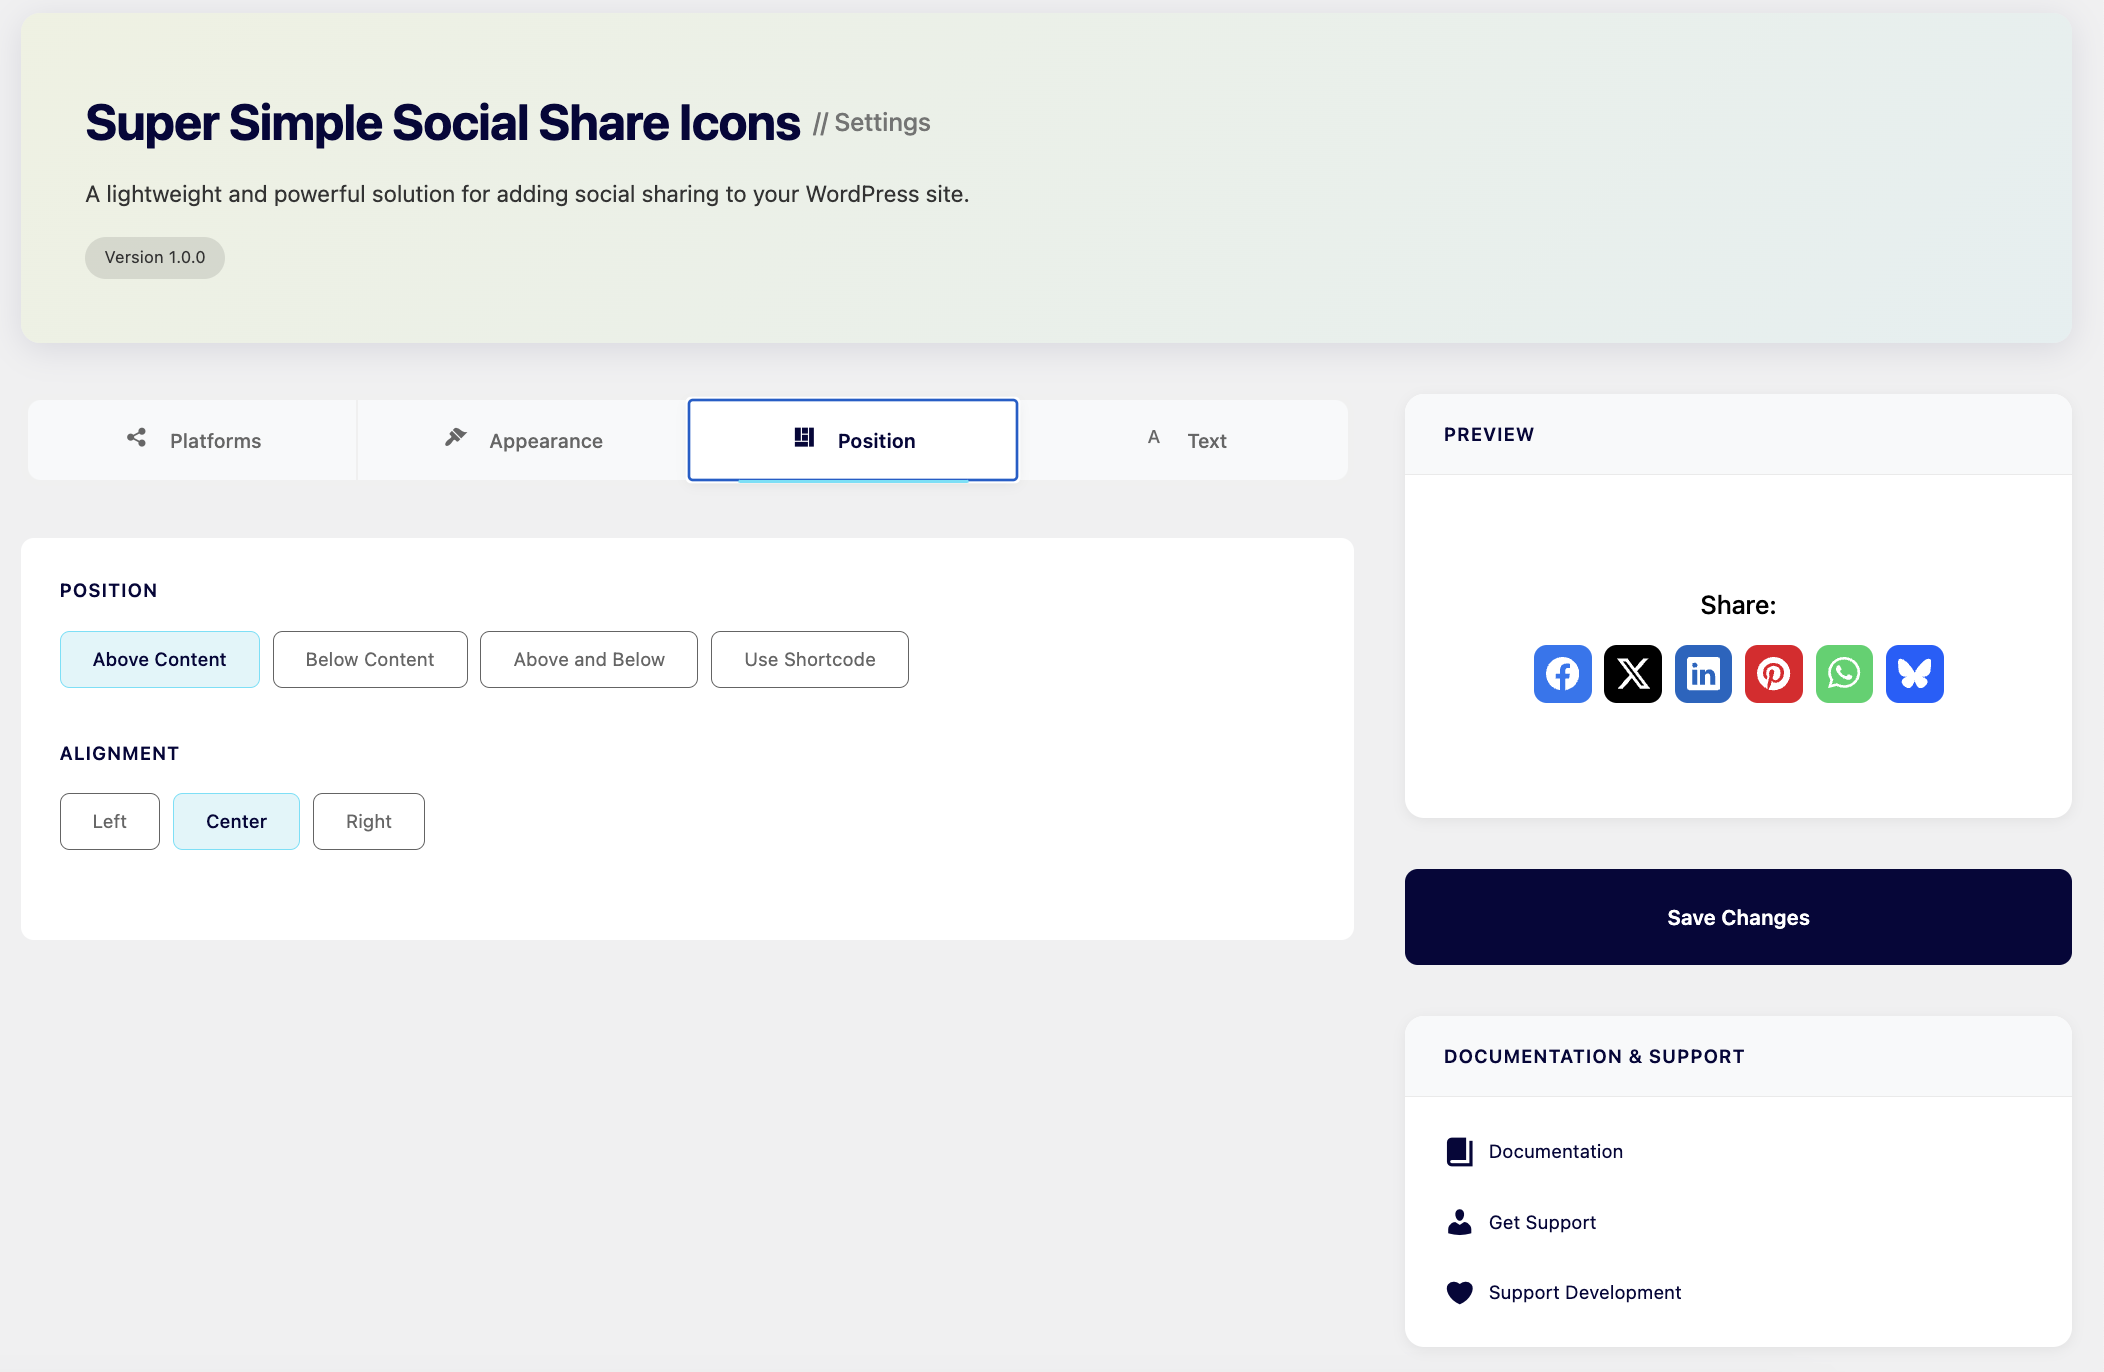Select Above Content position option
The width and height of the screenshot is (2104, 1372).
click(x=160, y=659)
